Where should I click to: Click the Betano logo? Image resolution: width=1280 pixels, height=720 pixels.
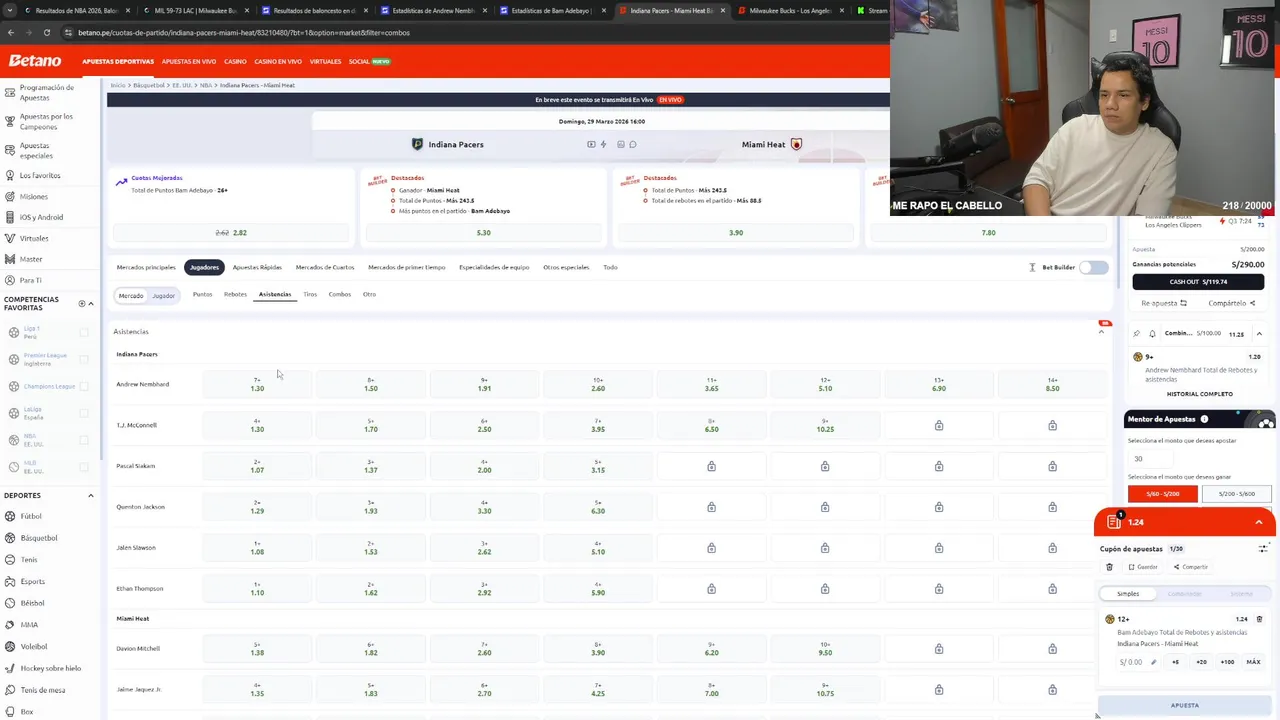pyautogui.click(x=35, y=61)
